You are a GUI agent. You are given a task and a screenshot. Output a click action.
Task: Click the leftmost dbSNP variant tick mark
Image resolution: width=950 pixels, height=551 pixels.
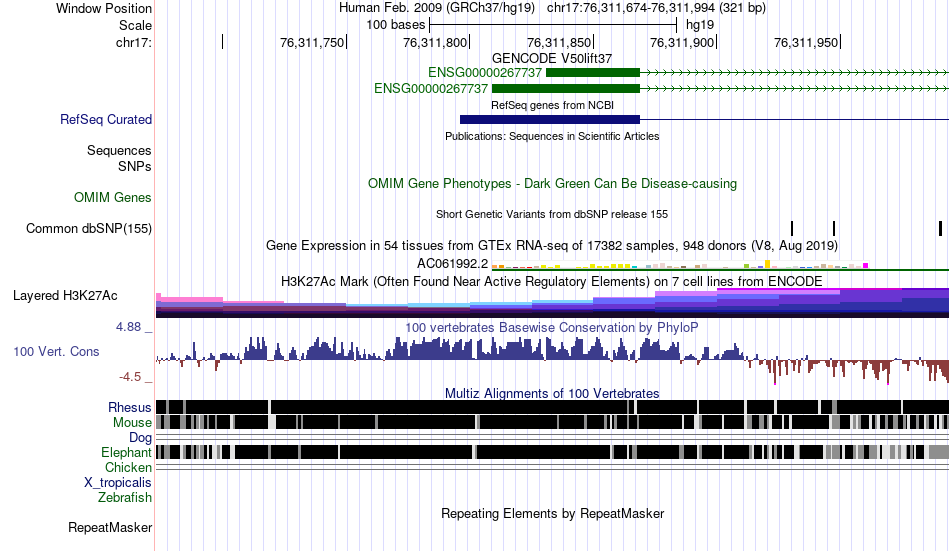(x=792, y=229)
